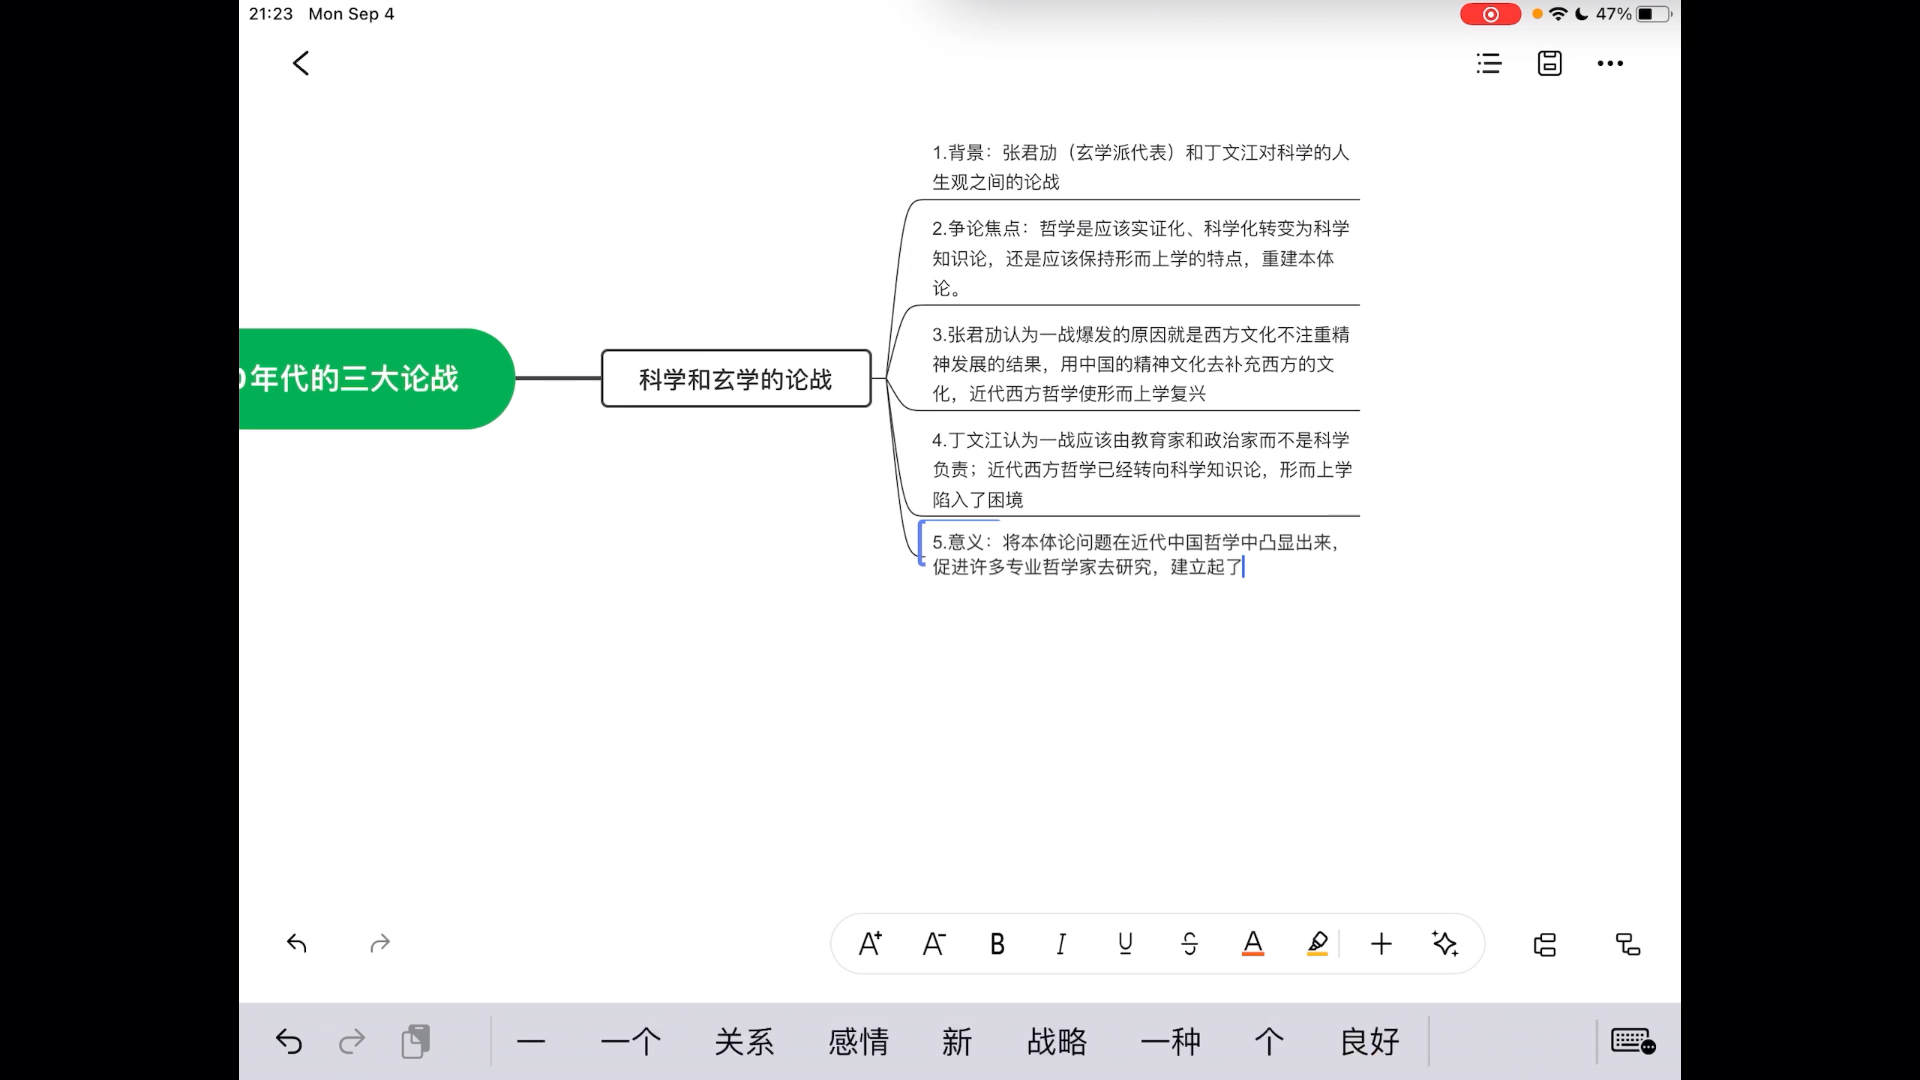Open the outline list view icon
Viewport: 1920px width, 1080px height.
[x=1489, y=63]
